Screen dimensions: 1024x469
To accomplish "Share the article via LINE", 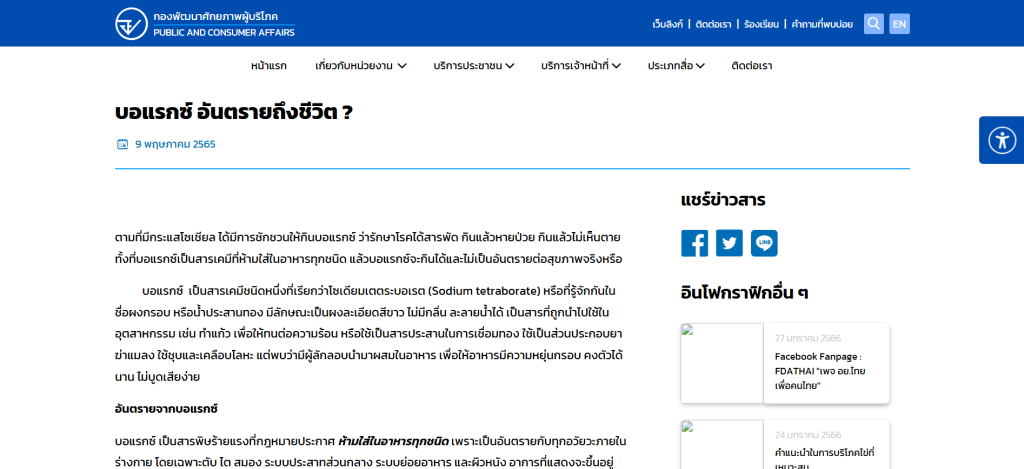I will [x=764, y=243].
